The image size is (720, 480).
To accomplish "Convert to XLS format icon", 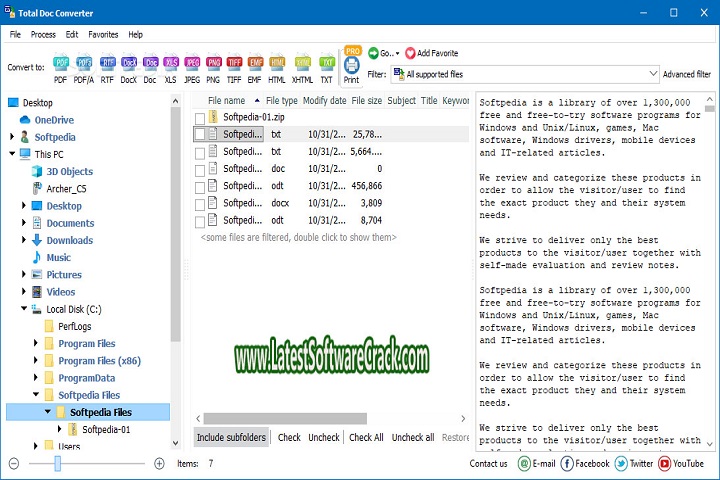I will pos(171,63).
